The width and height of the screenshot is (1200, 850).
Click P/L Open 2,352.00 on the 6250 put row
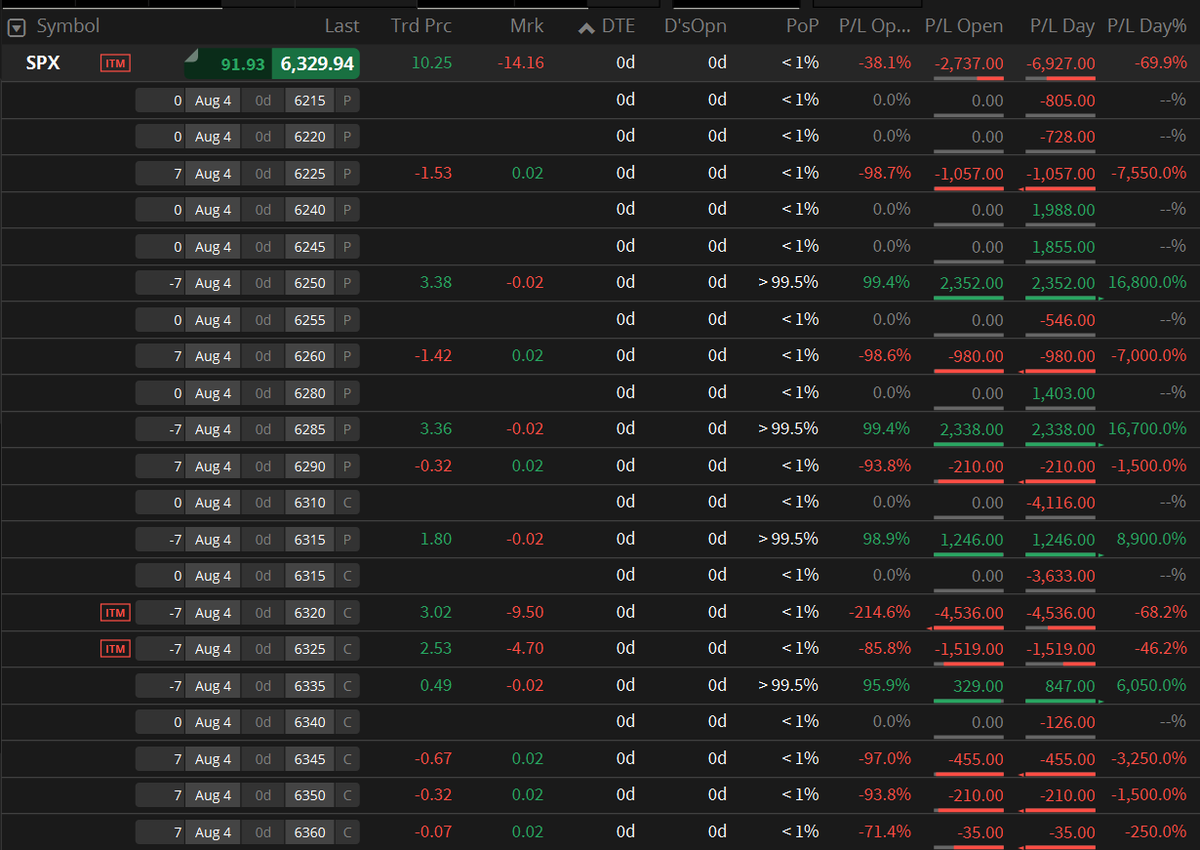971,283
